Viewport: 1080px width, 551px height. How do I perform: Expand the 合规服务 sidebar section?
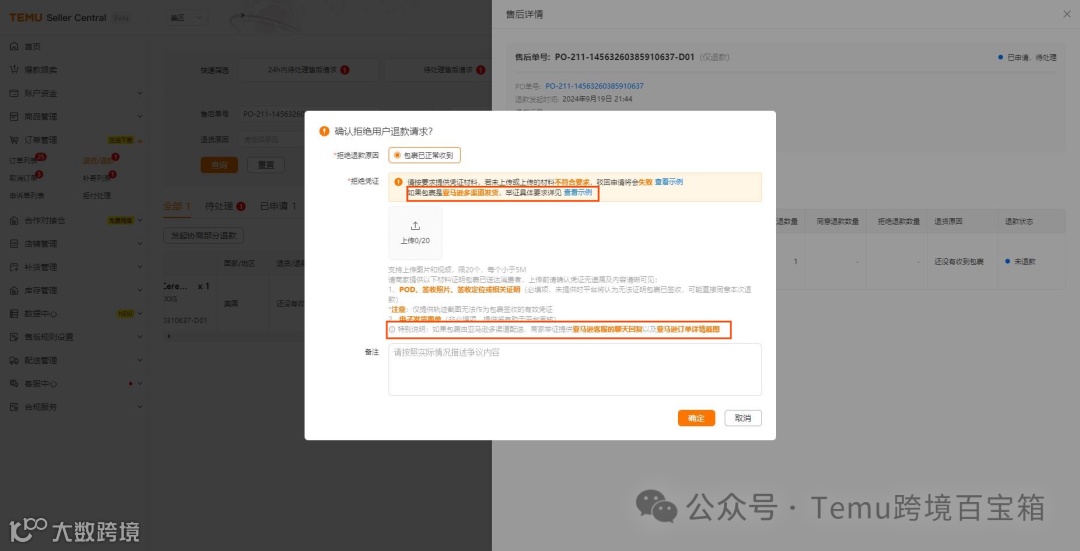pyautogui.click(x=140, y=407)
